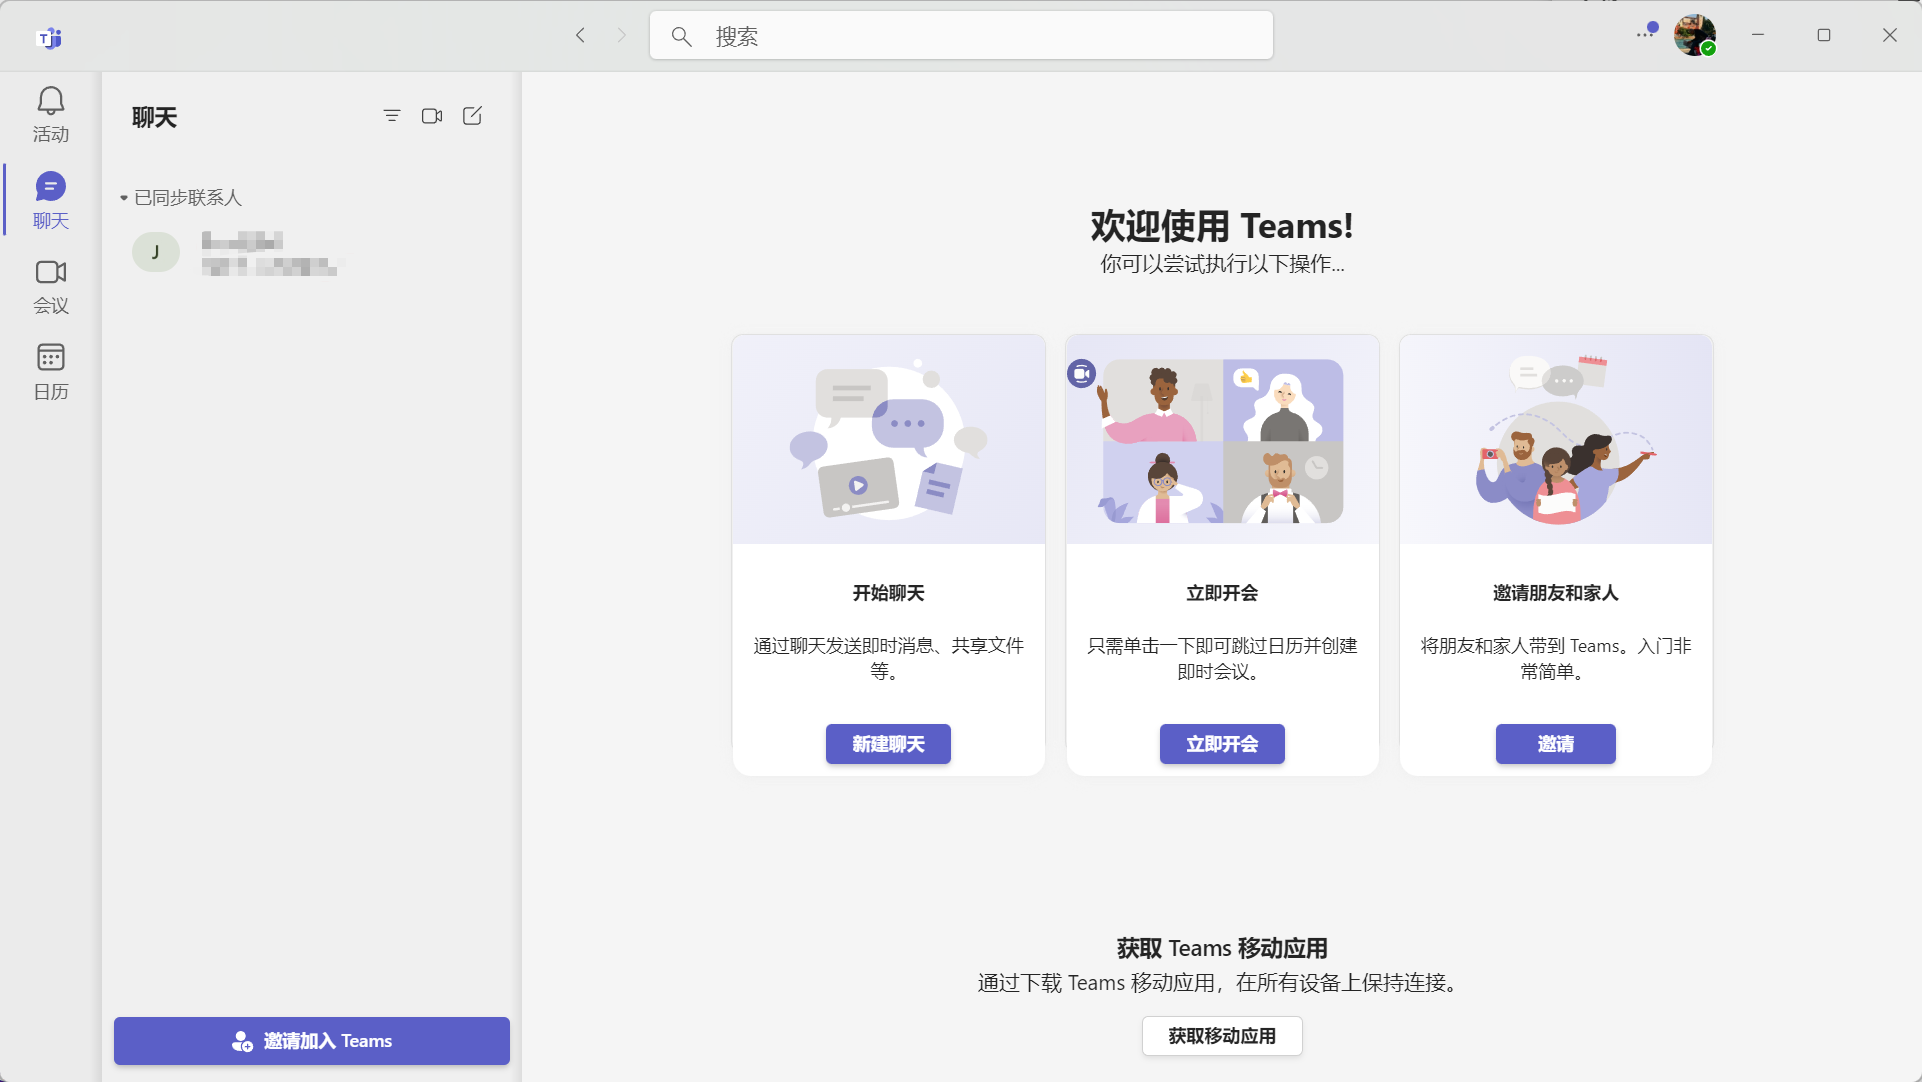Go forward with the right arrow

tap(621, 36)
